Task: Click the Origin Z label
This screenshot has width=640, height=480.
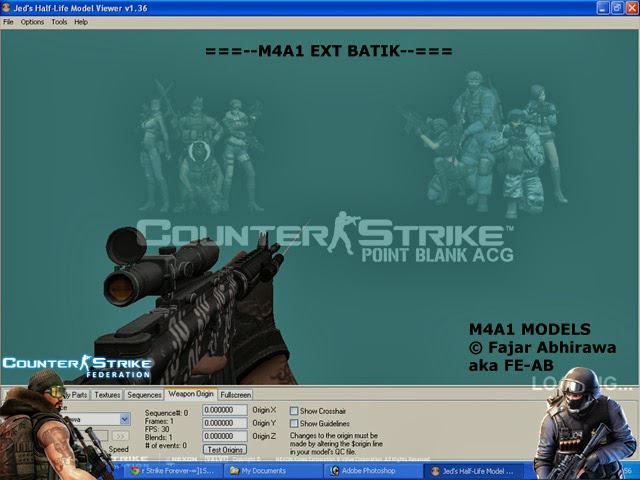Action: click(x=264, y=436)
